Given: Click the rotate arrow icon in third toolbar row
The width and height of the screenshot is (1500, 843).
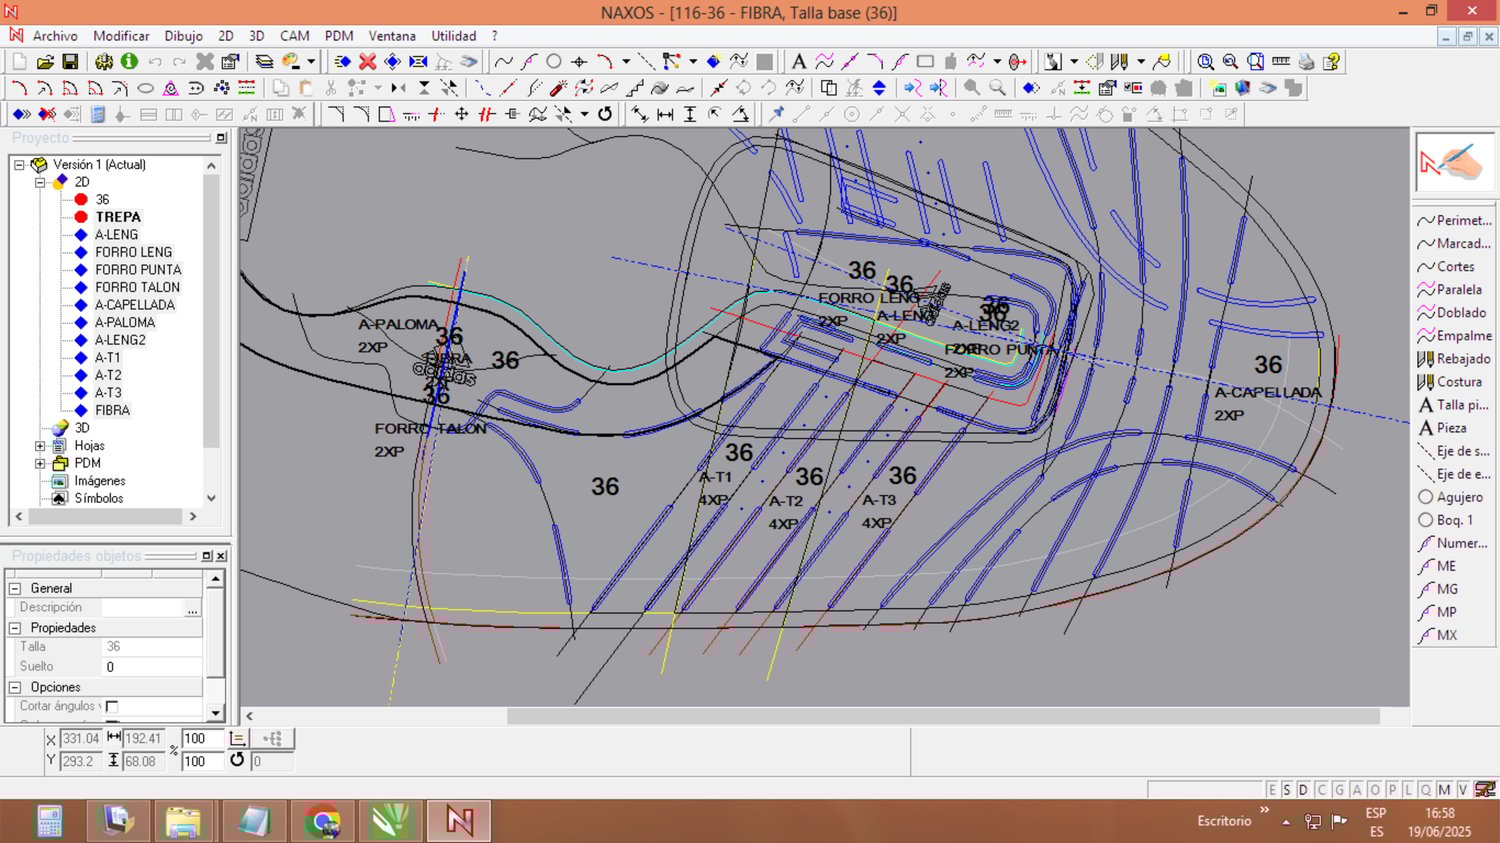Looking at the screenshot, I should 605,114.
